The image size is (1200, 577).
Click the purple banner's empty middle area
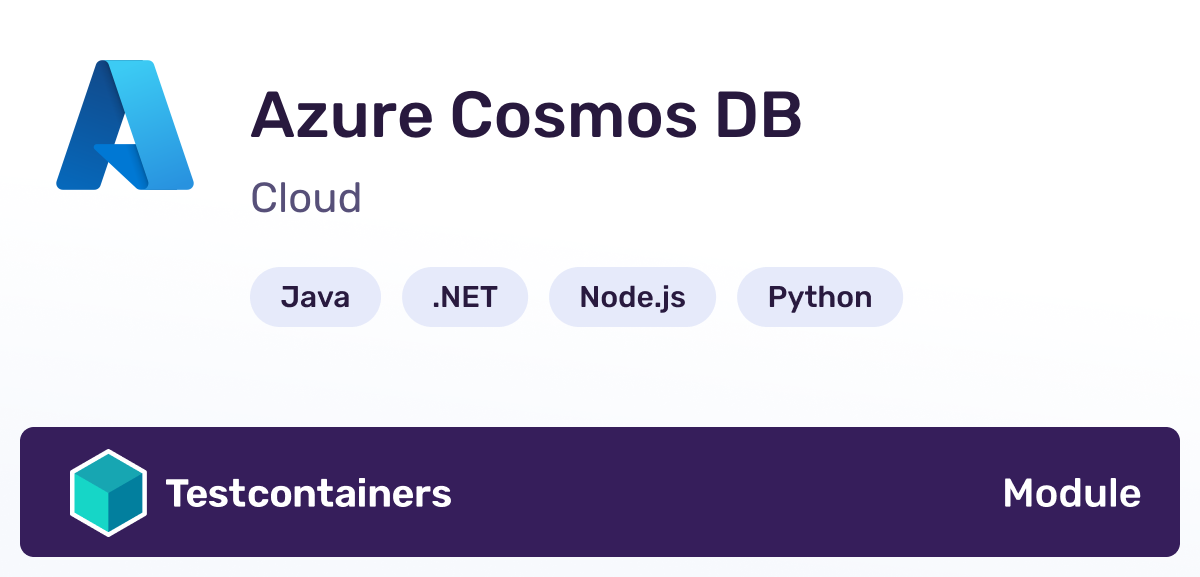[727, 492]
